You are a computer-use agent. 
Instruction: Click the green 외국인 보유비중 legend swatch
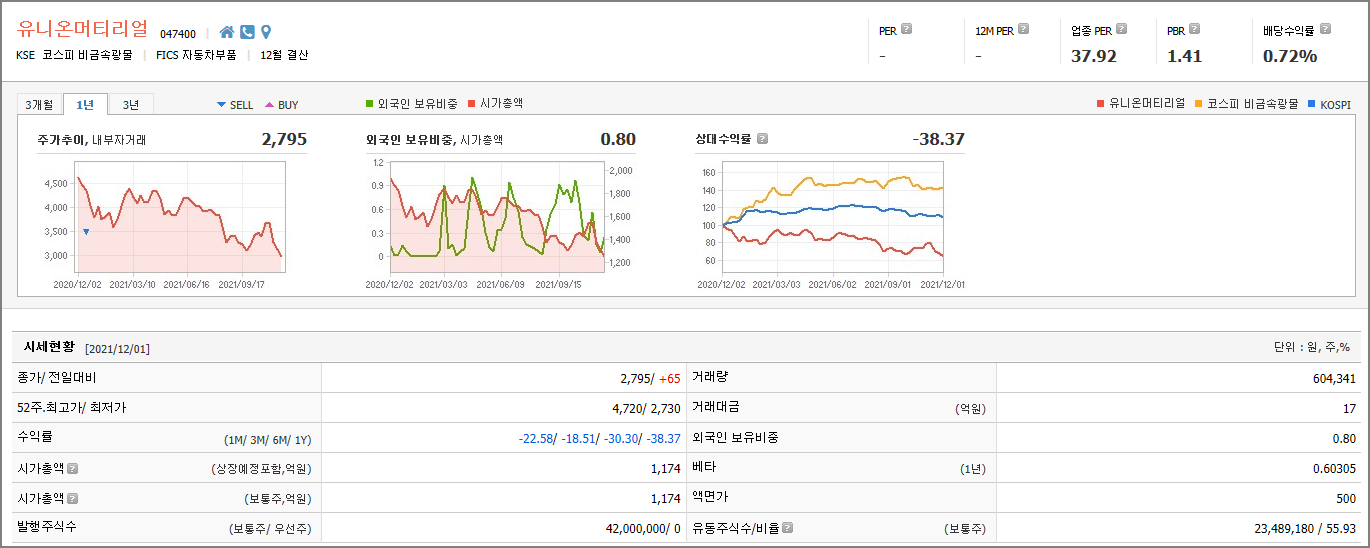coord(371,103)
